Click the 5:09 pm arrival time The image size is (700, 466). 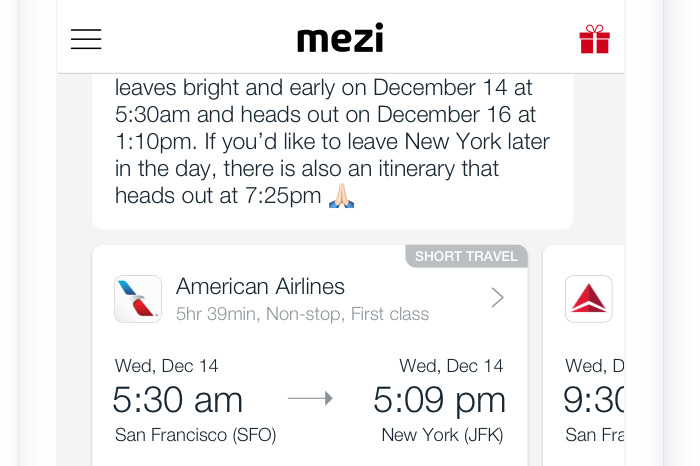(439, 400)
